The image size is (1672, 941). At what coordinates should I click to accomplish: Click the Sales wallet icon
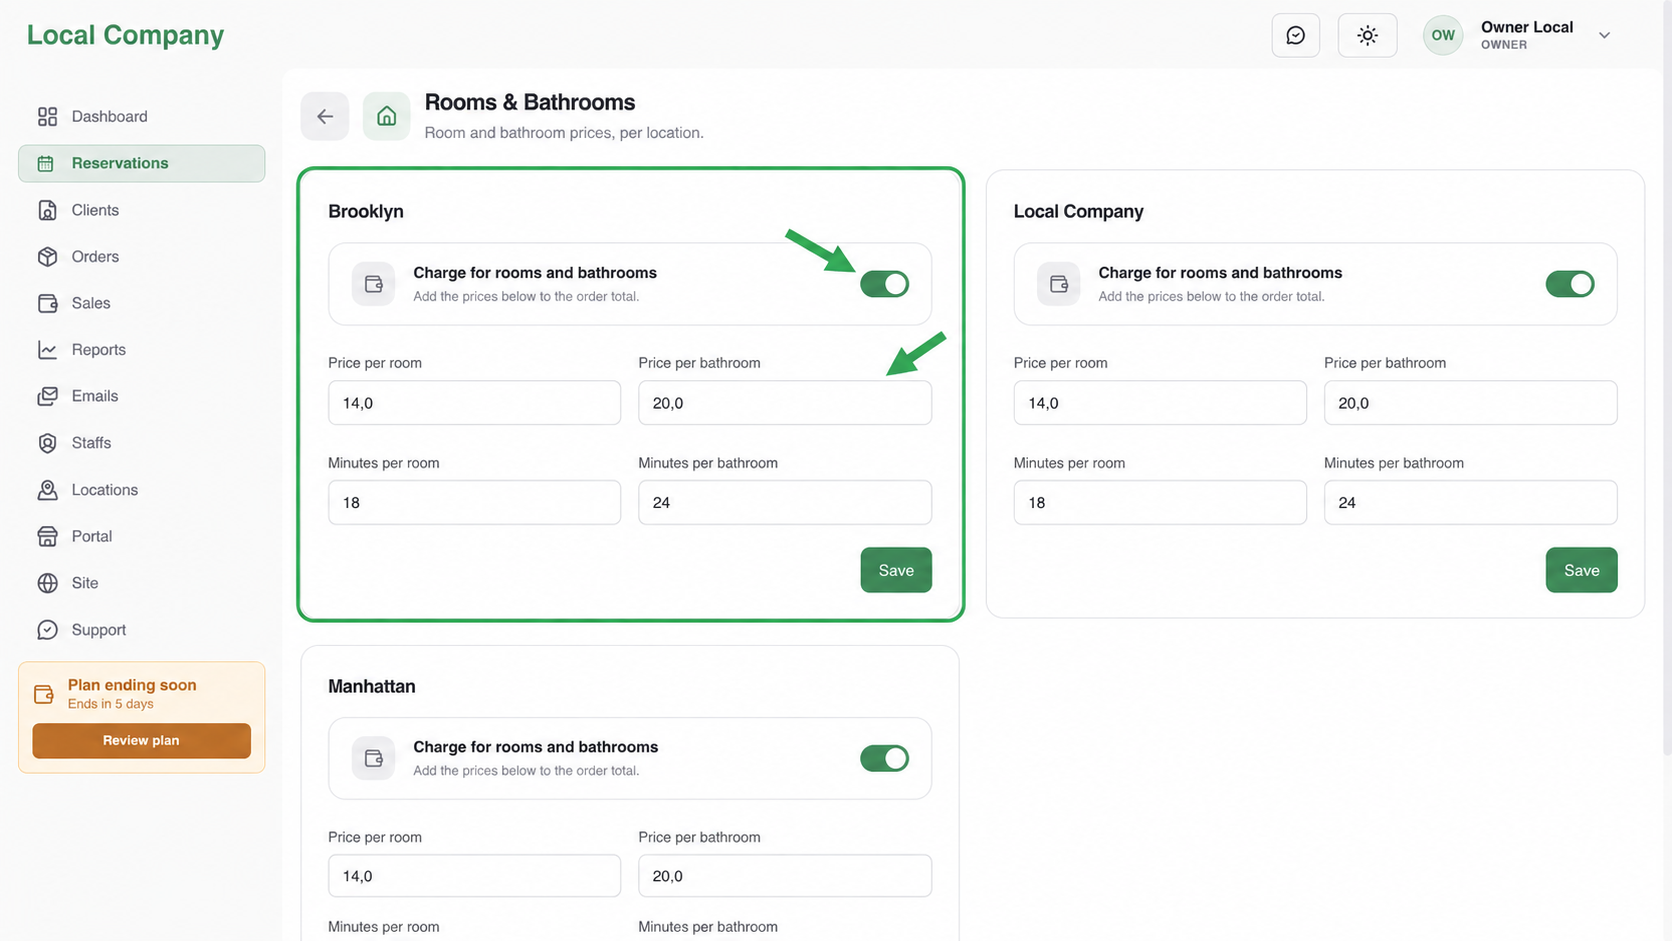click(47, 303)
